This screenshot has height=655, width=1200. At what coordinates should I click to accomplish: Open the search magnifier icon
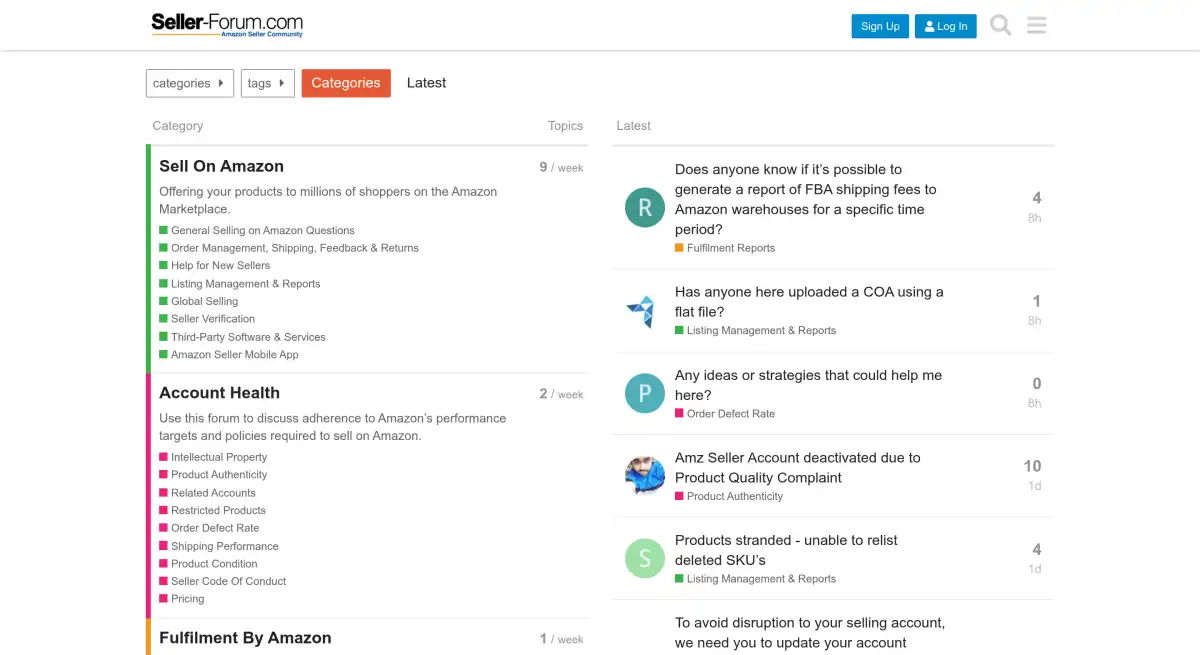[1000, 25]
